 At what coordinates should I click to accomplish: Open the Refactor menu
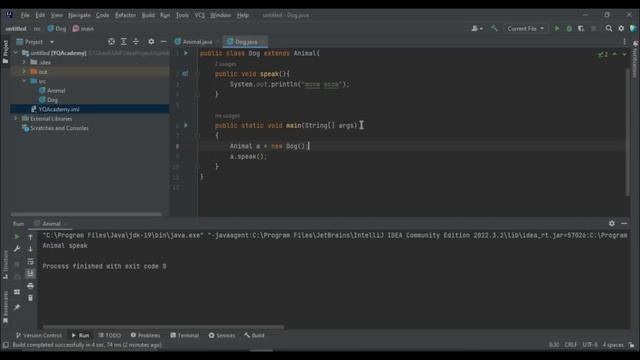click(x=125, y=15)
